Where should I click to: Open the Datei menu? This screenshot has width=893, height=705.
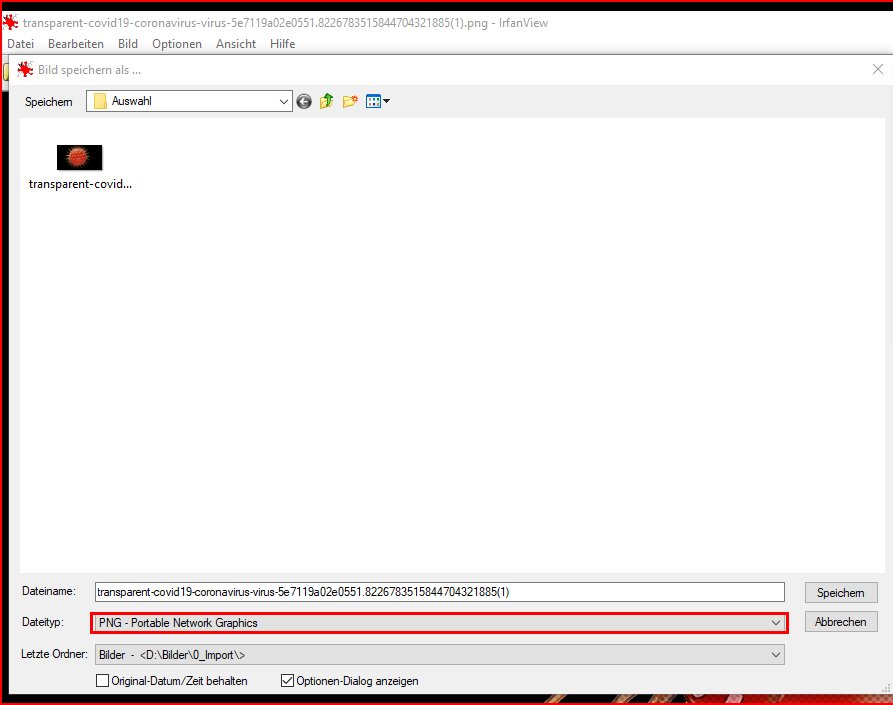coord(21,44)
